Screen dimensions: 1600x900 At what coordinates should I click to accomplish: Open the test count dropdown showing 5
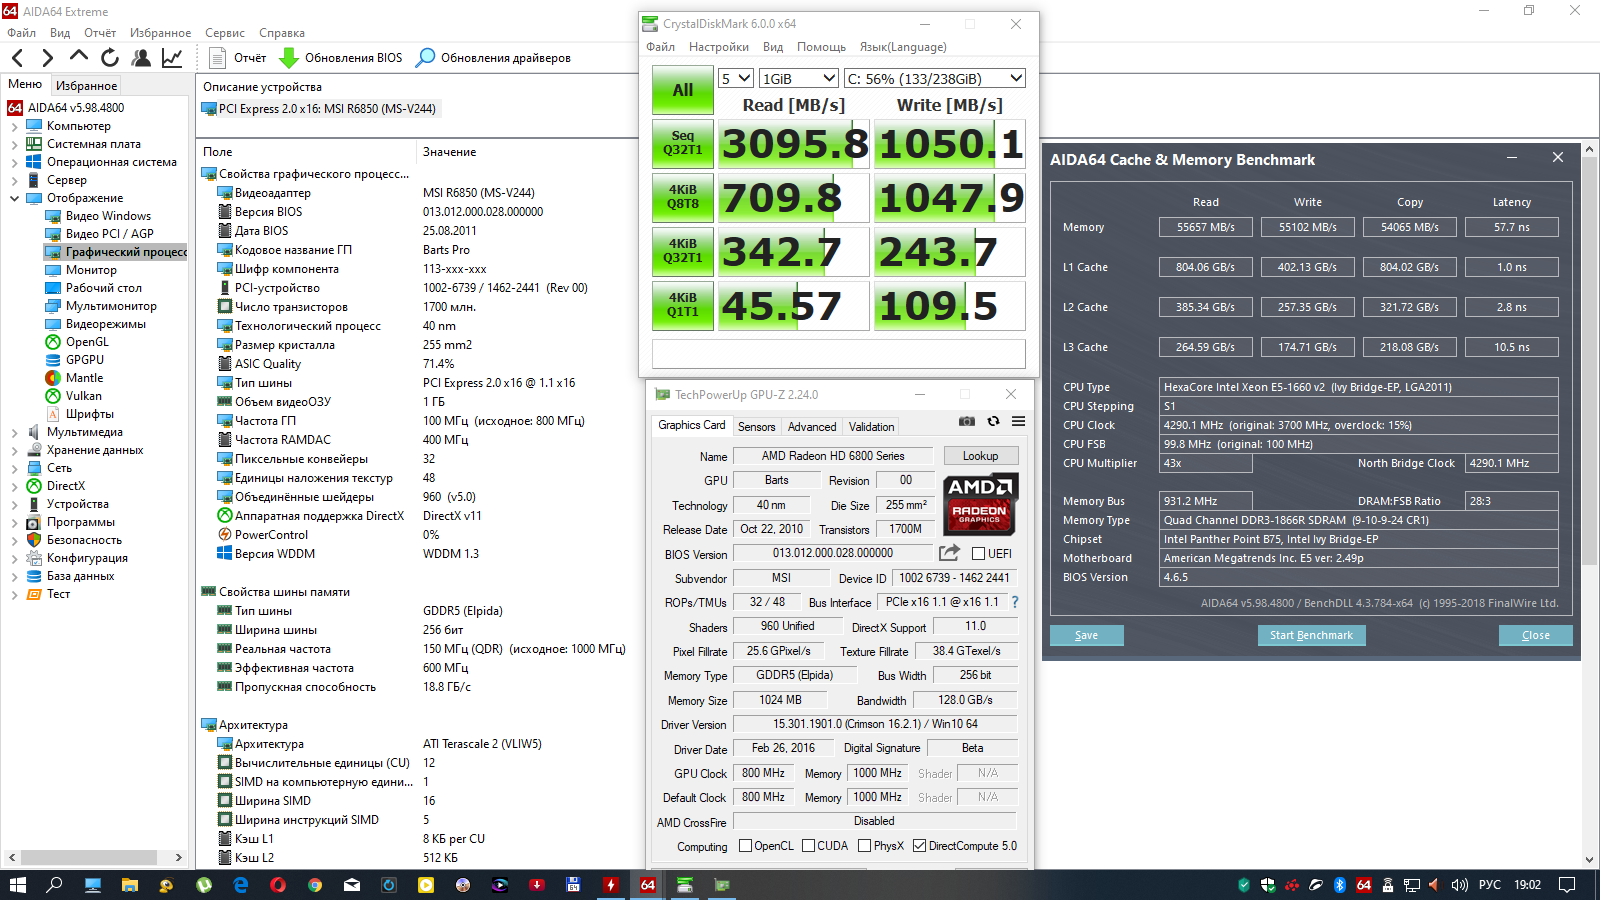pyautogui.click(x=736, y=78)
